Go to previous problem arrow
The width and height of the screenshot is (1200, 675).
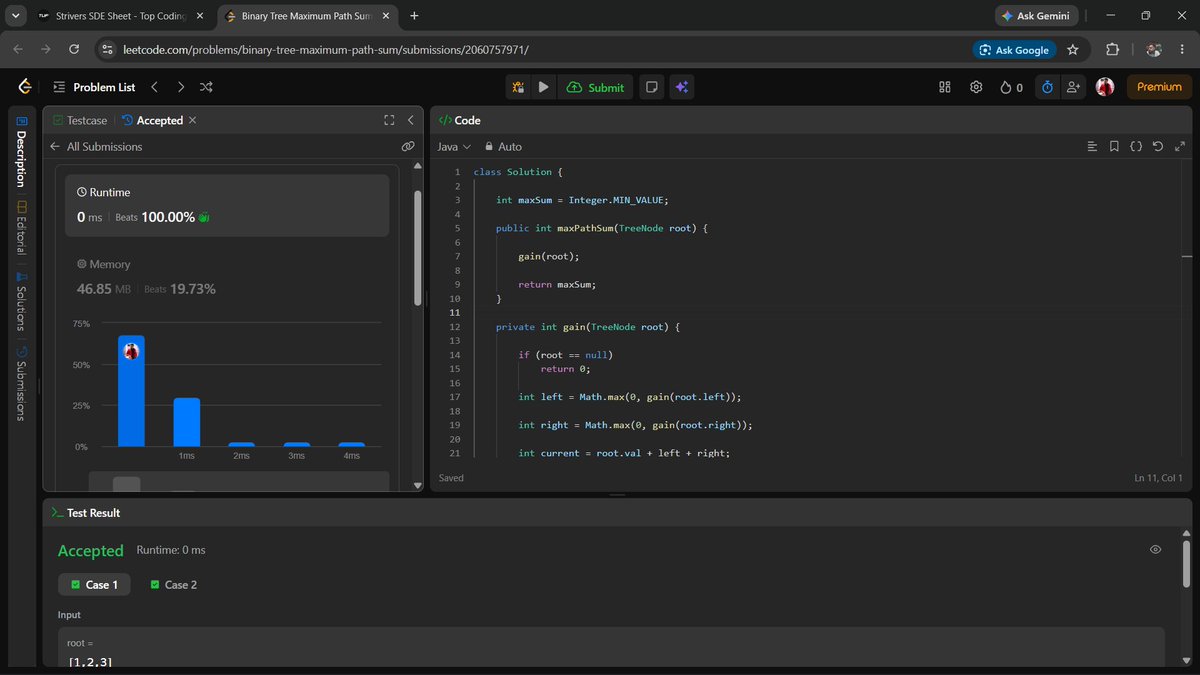(x=154, y=87)
